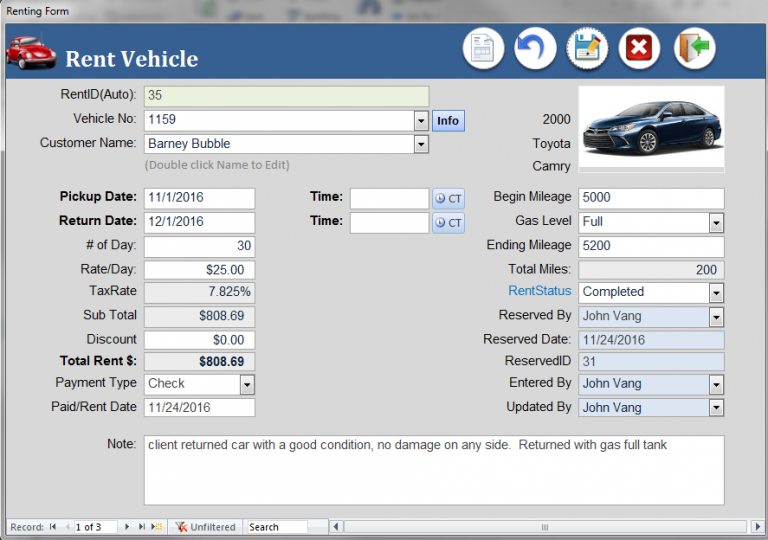Viewport: 768px width, 540px height.
Task: Go to next record arrow
Action: [127, 527]
